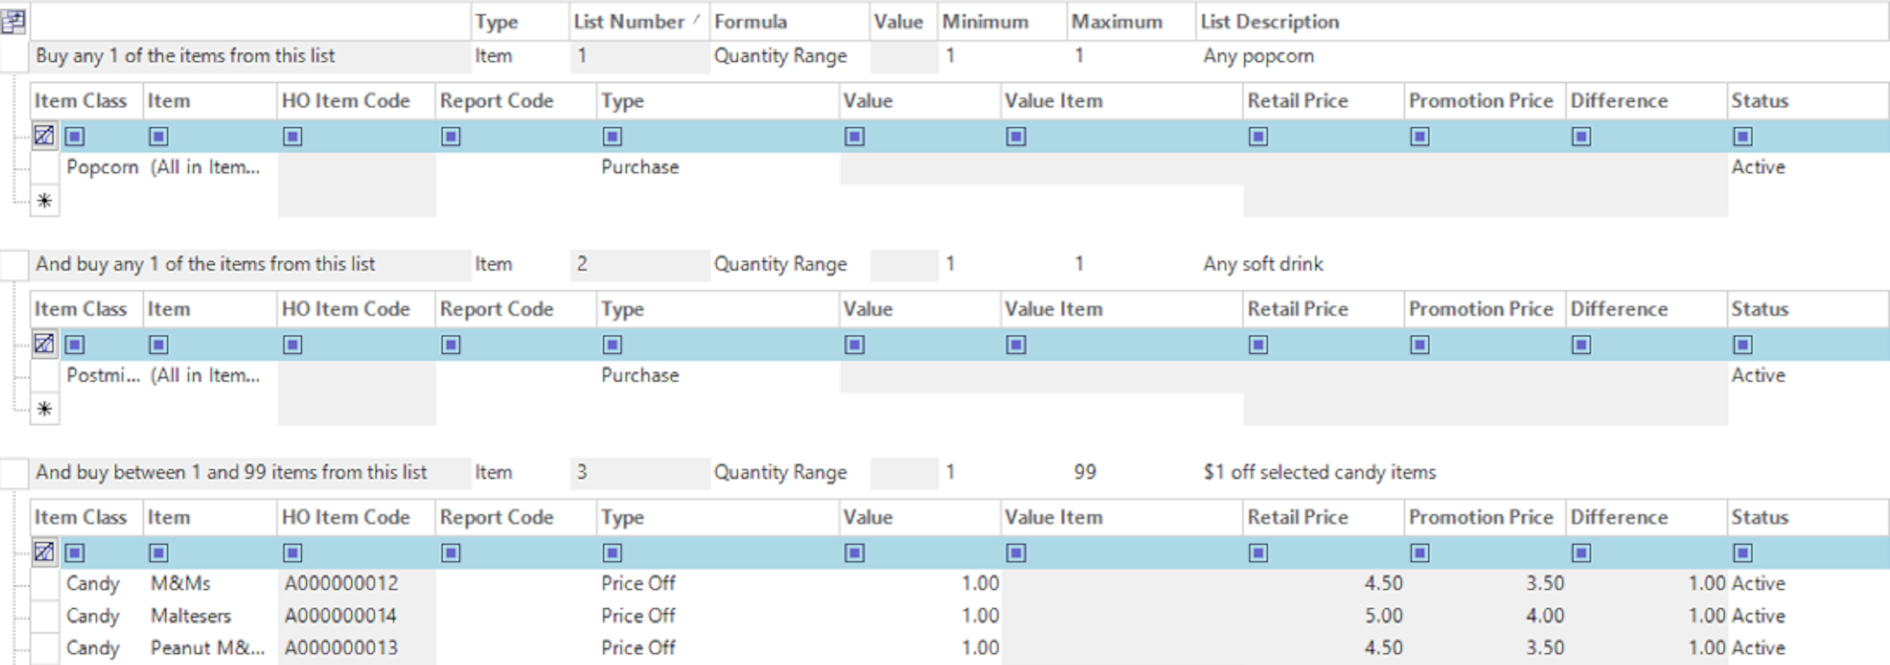1890x665 pixels.
Task: Open Value filter operator in popcorn list
Action: tap(854, 136)
